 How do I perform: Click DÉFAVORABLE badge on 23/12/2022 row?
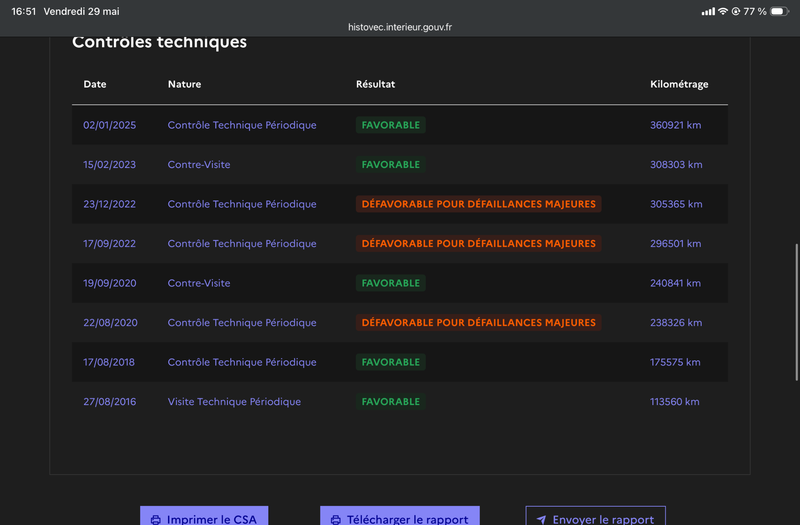point(479,204)
